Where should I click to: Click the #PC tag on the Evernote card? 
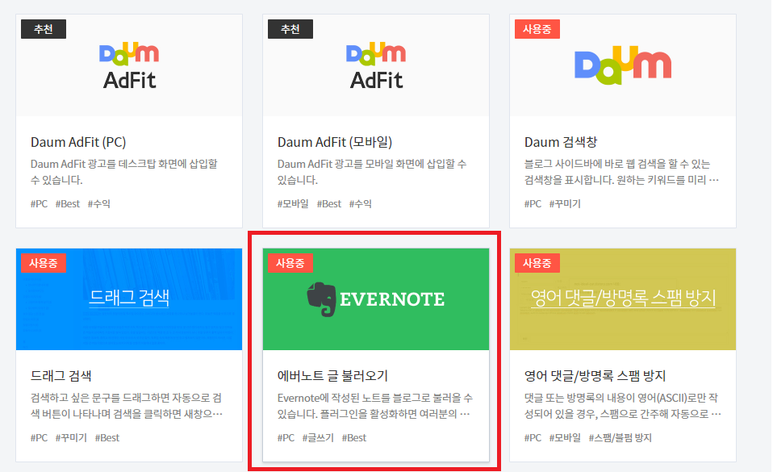(x=286, y=437)
